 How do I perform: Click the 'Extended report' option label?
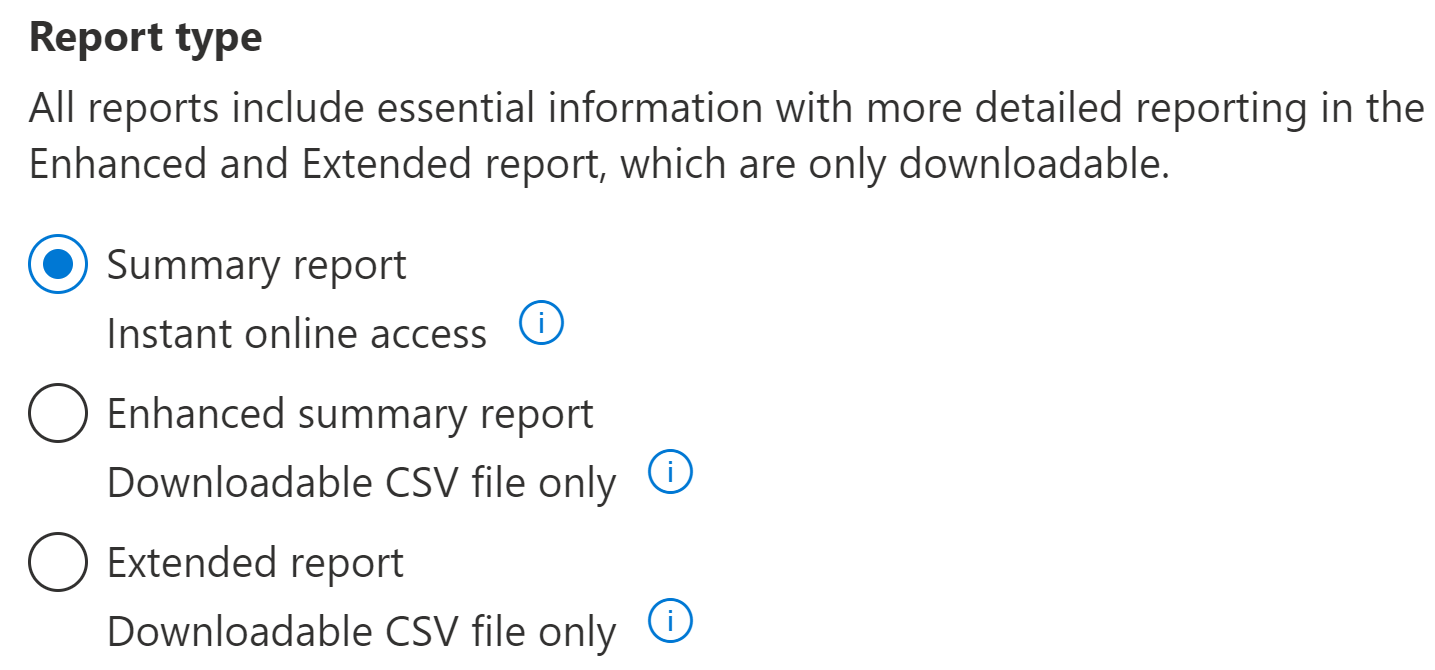pos(256,564)
